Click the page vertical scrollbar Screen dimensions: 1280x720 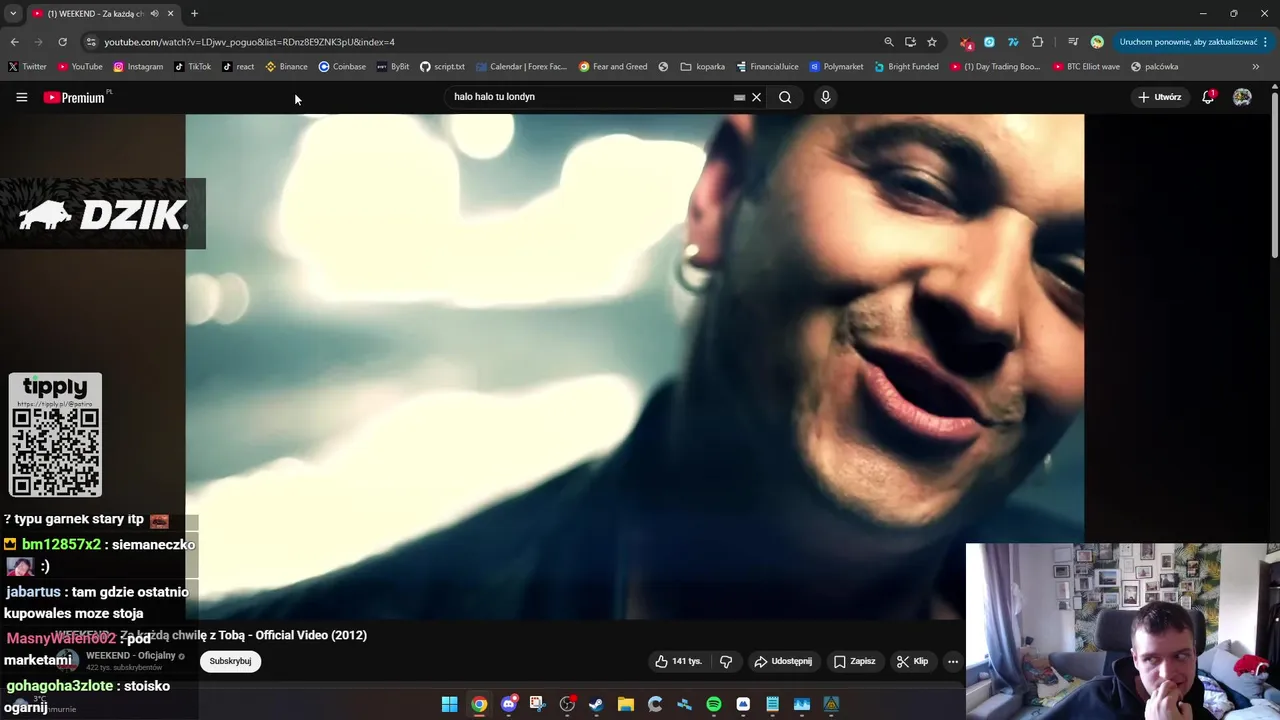pos(1275,175)
